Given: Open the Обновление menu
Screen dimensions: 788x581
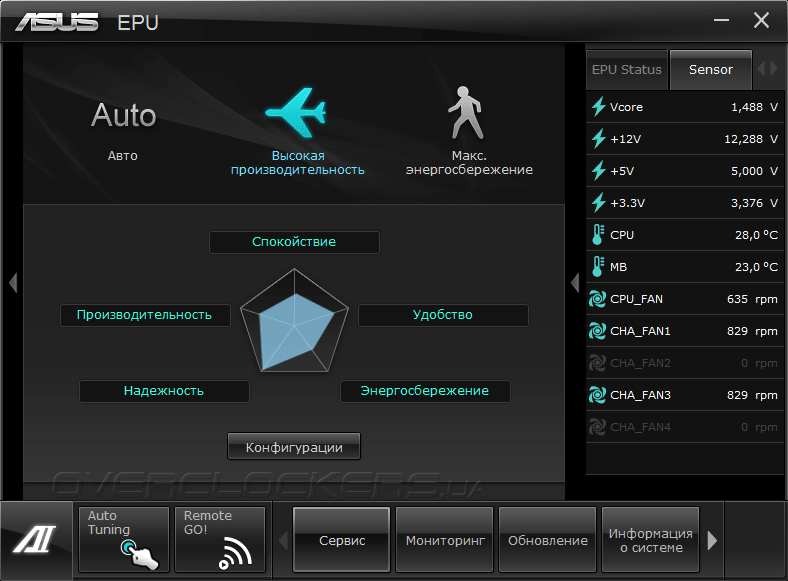Looking at the screenshot, I should [x=548, y=539].
